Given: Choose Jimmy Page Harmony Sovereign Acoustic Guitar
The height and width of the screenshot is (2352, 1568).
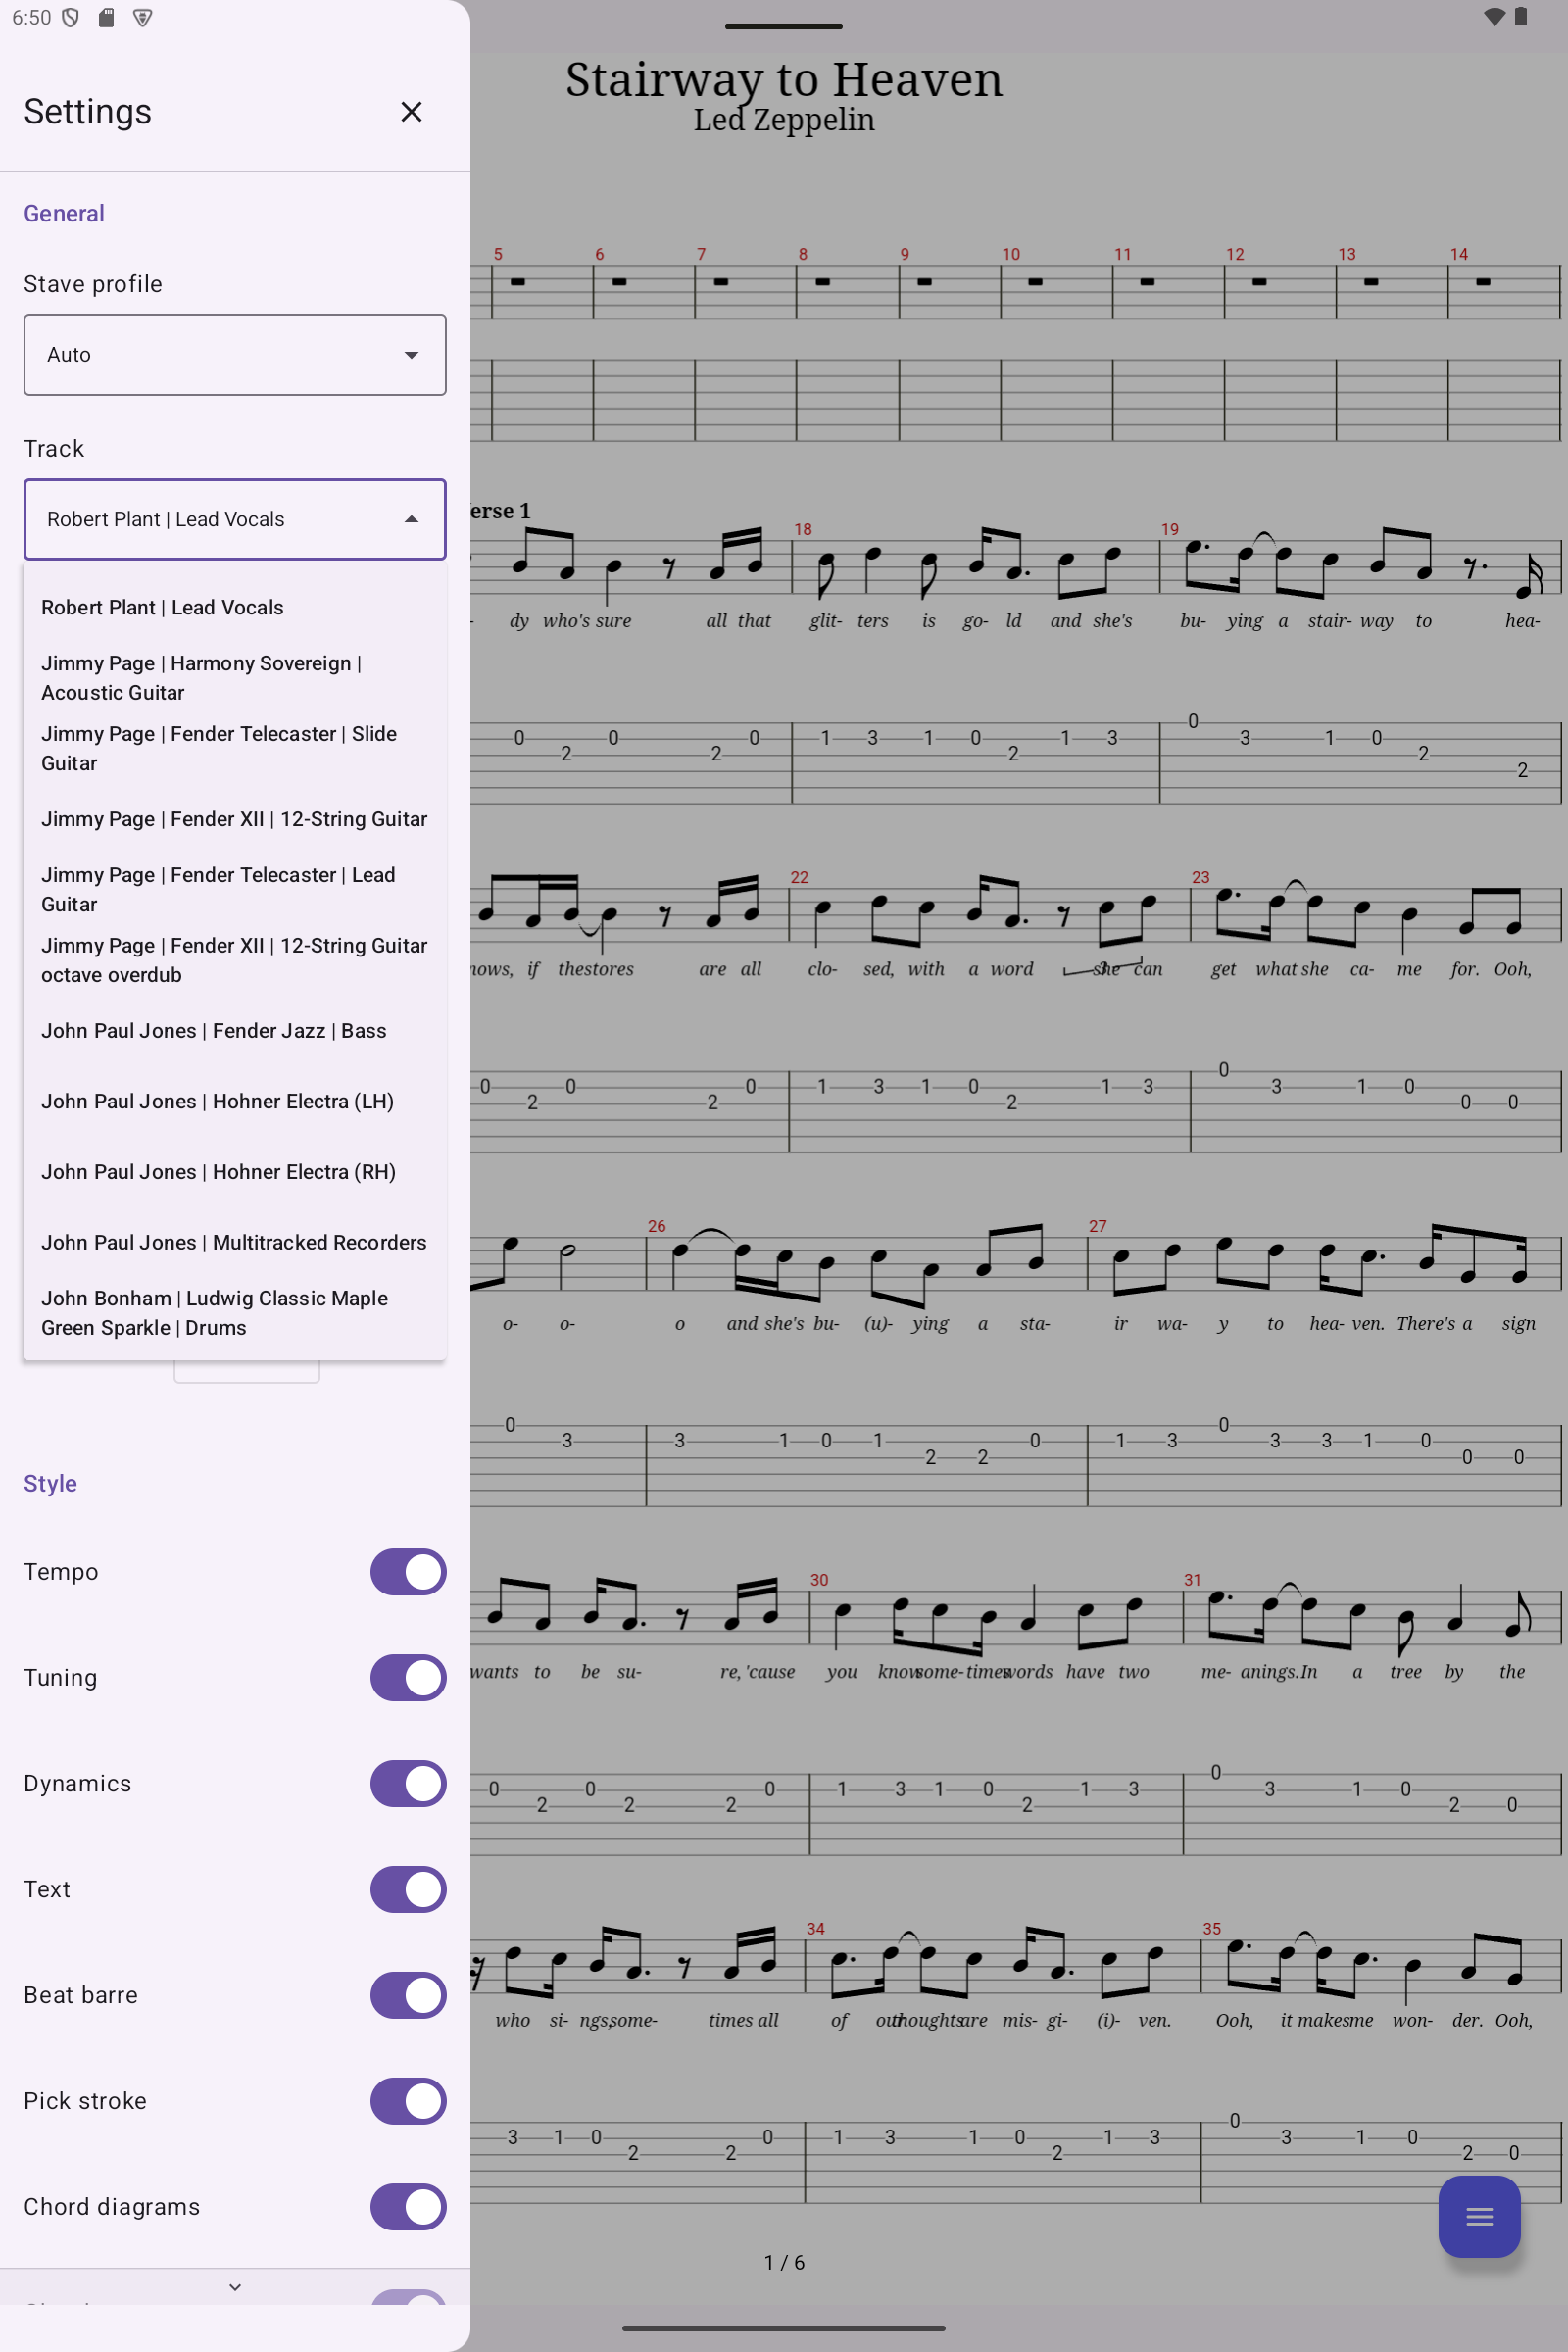Looking at the screenshot, I should tap(201, 677).
